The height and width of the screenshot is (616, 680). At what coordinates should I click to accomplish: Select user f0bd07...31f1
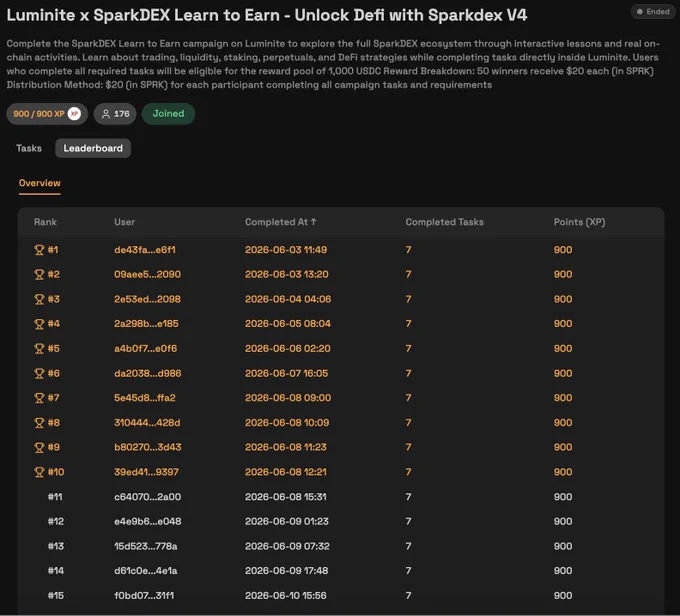[144, 596]
